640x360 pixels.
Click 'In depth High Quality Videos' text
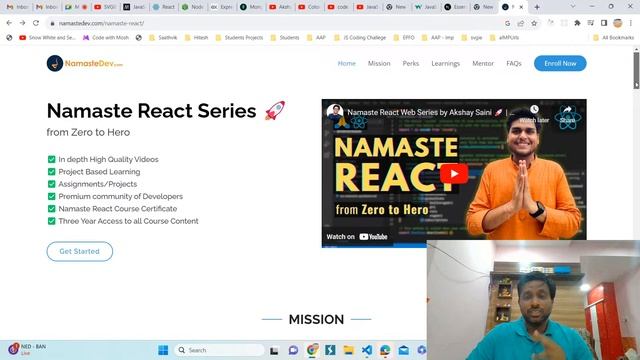(108, 160)
